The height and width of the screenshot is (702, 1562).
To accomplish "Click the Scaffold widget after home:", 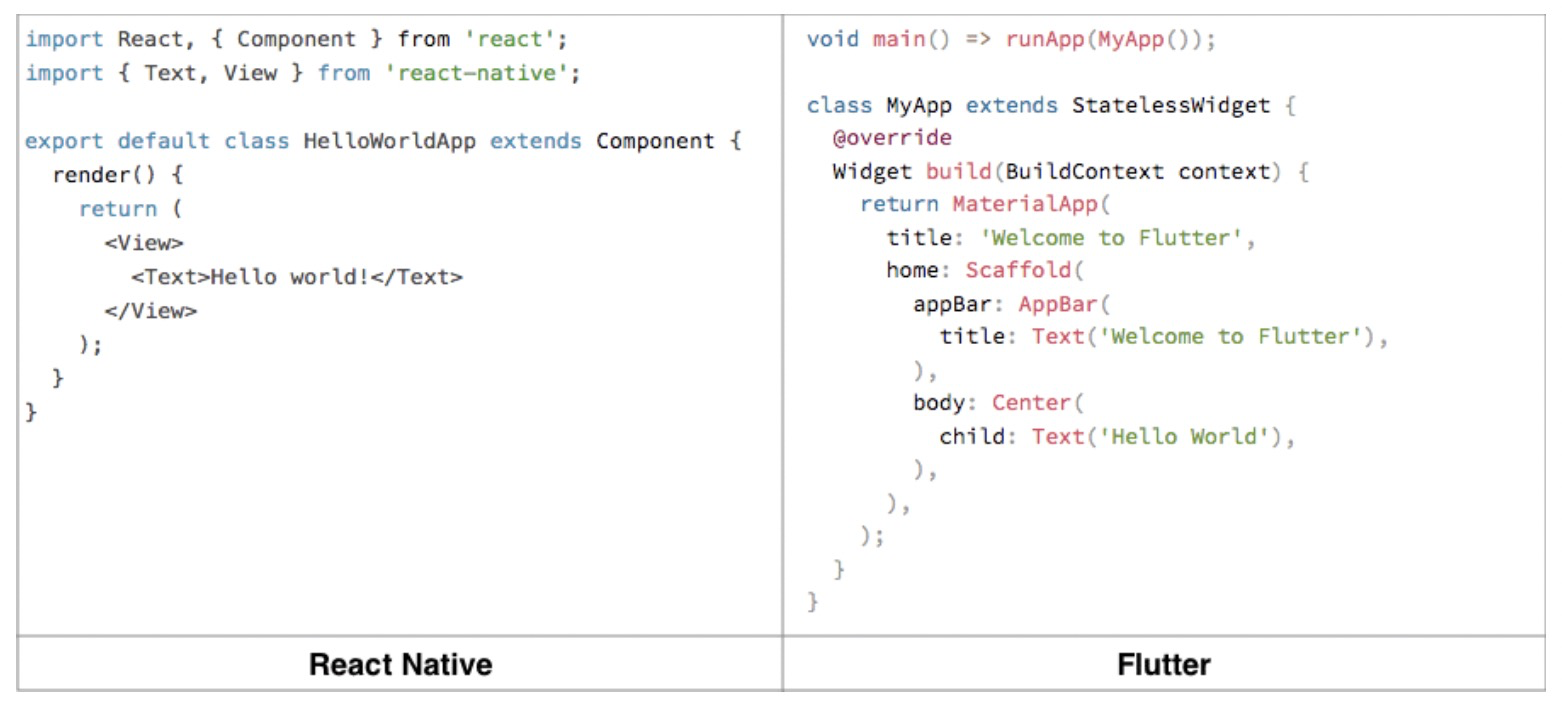I will click(x=1018, y=270).
